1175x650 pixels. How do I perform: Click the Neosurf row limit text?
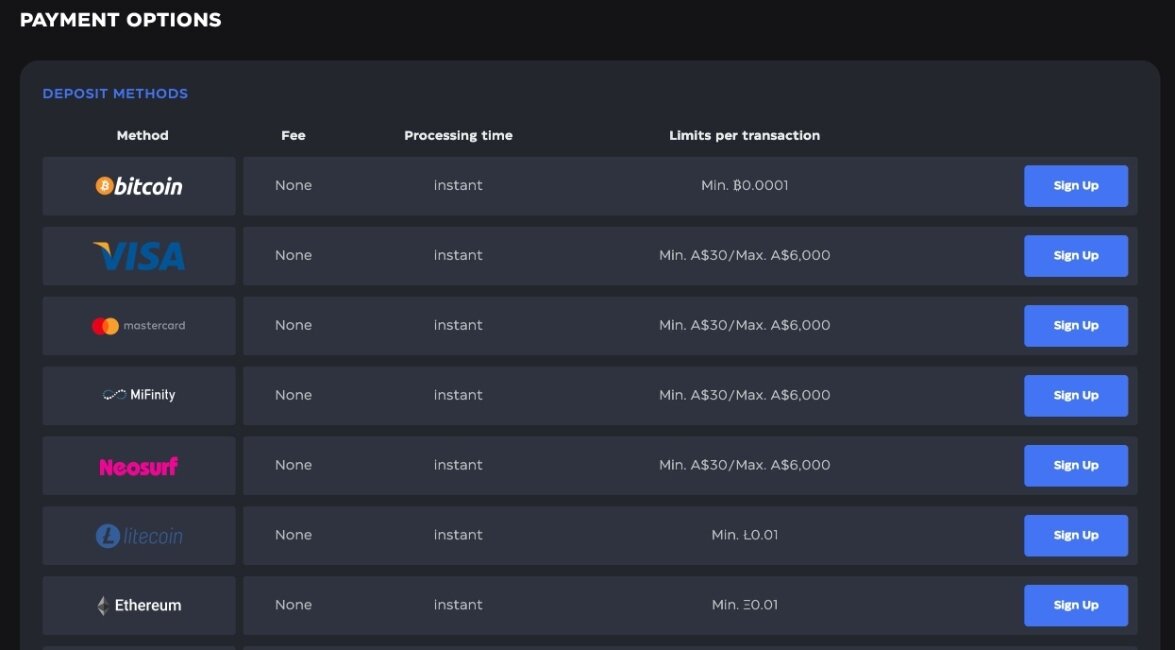coord(744,465)
